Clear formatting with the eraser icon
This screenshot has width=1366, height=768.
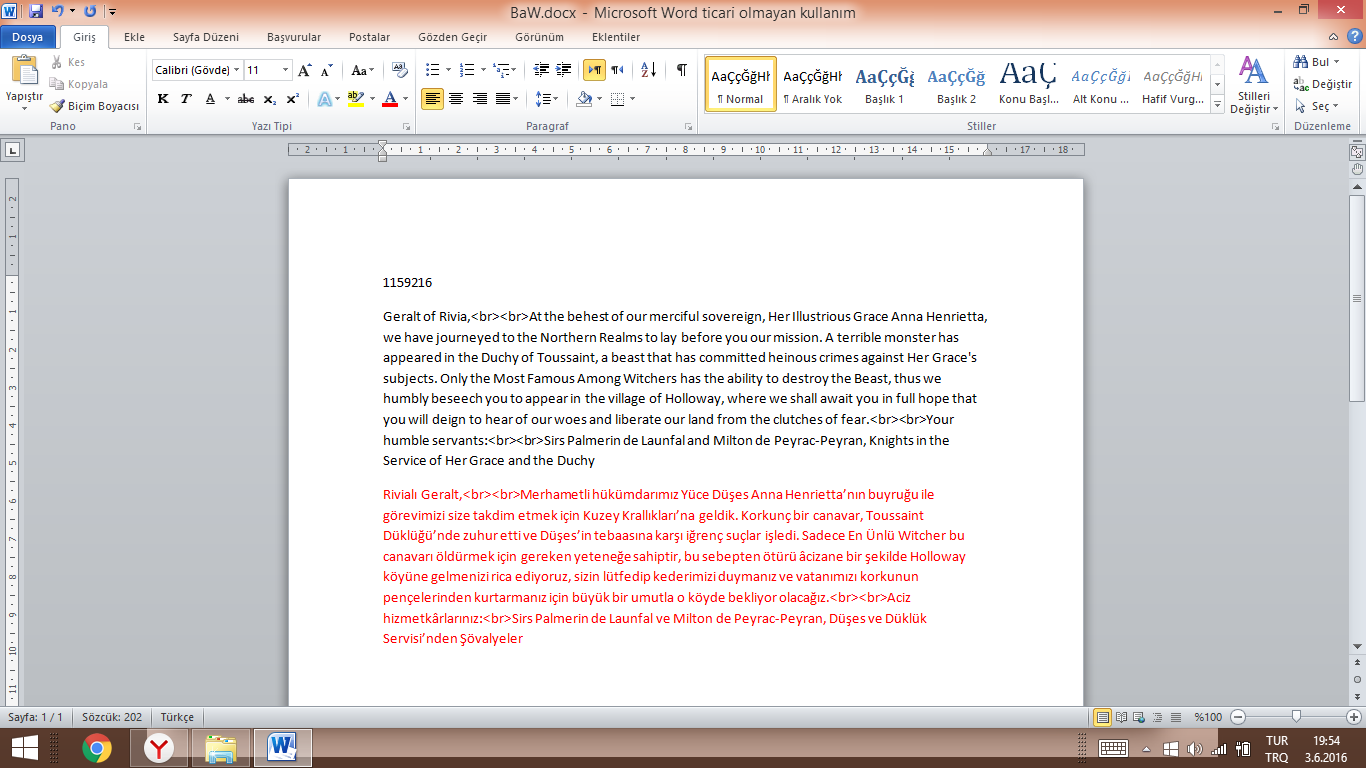click(400, 70)
